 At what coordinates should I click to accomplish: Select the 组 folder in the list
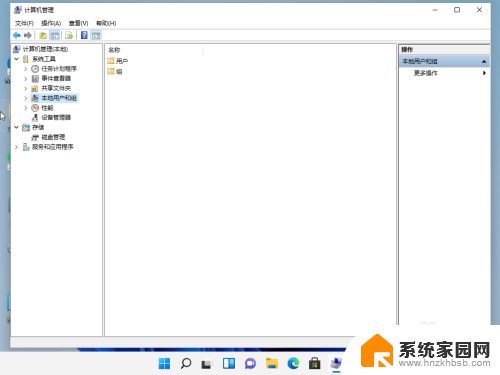(x=119, y=72)
